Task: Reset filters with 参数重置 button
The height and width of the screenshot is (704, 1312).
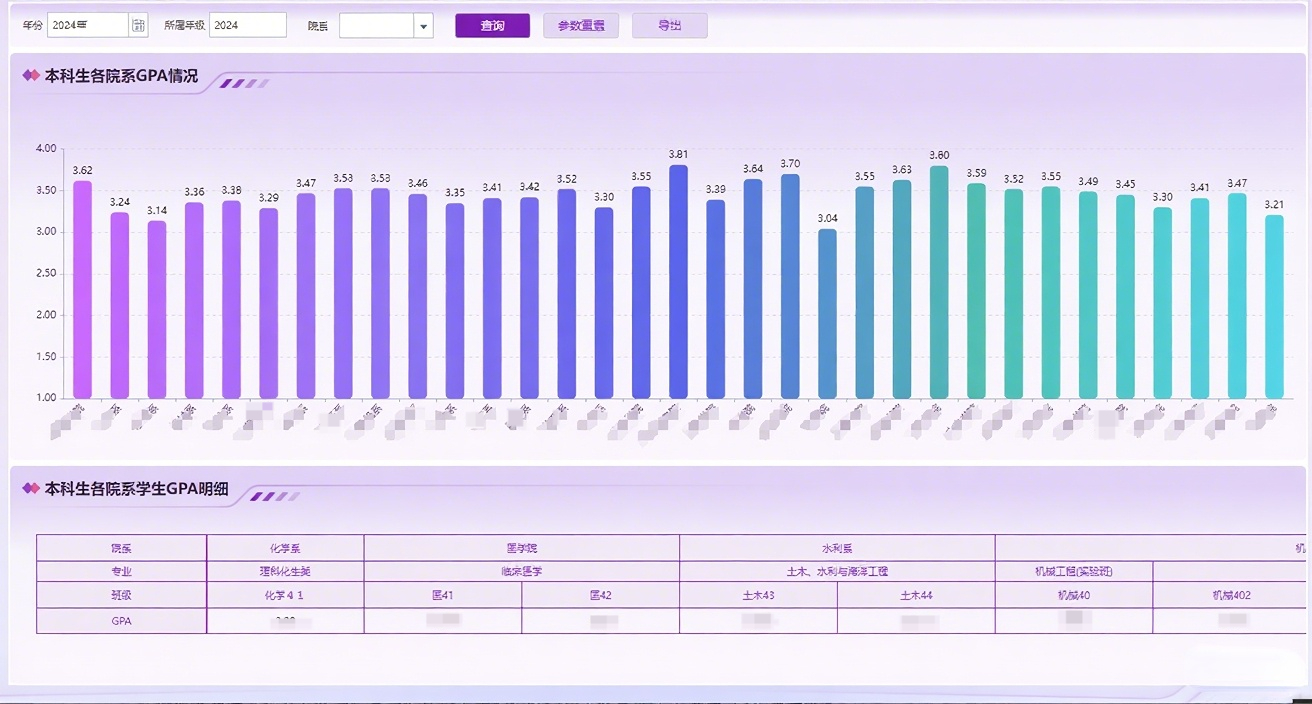Action: (x=581, y=26)
